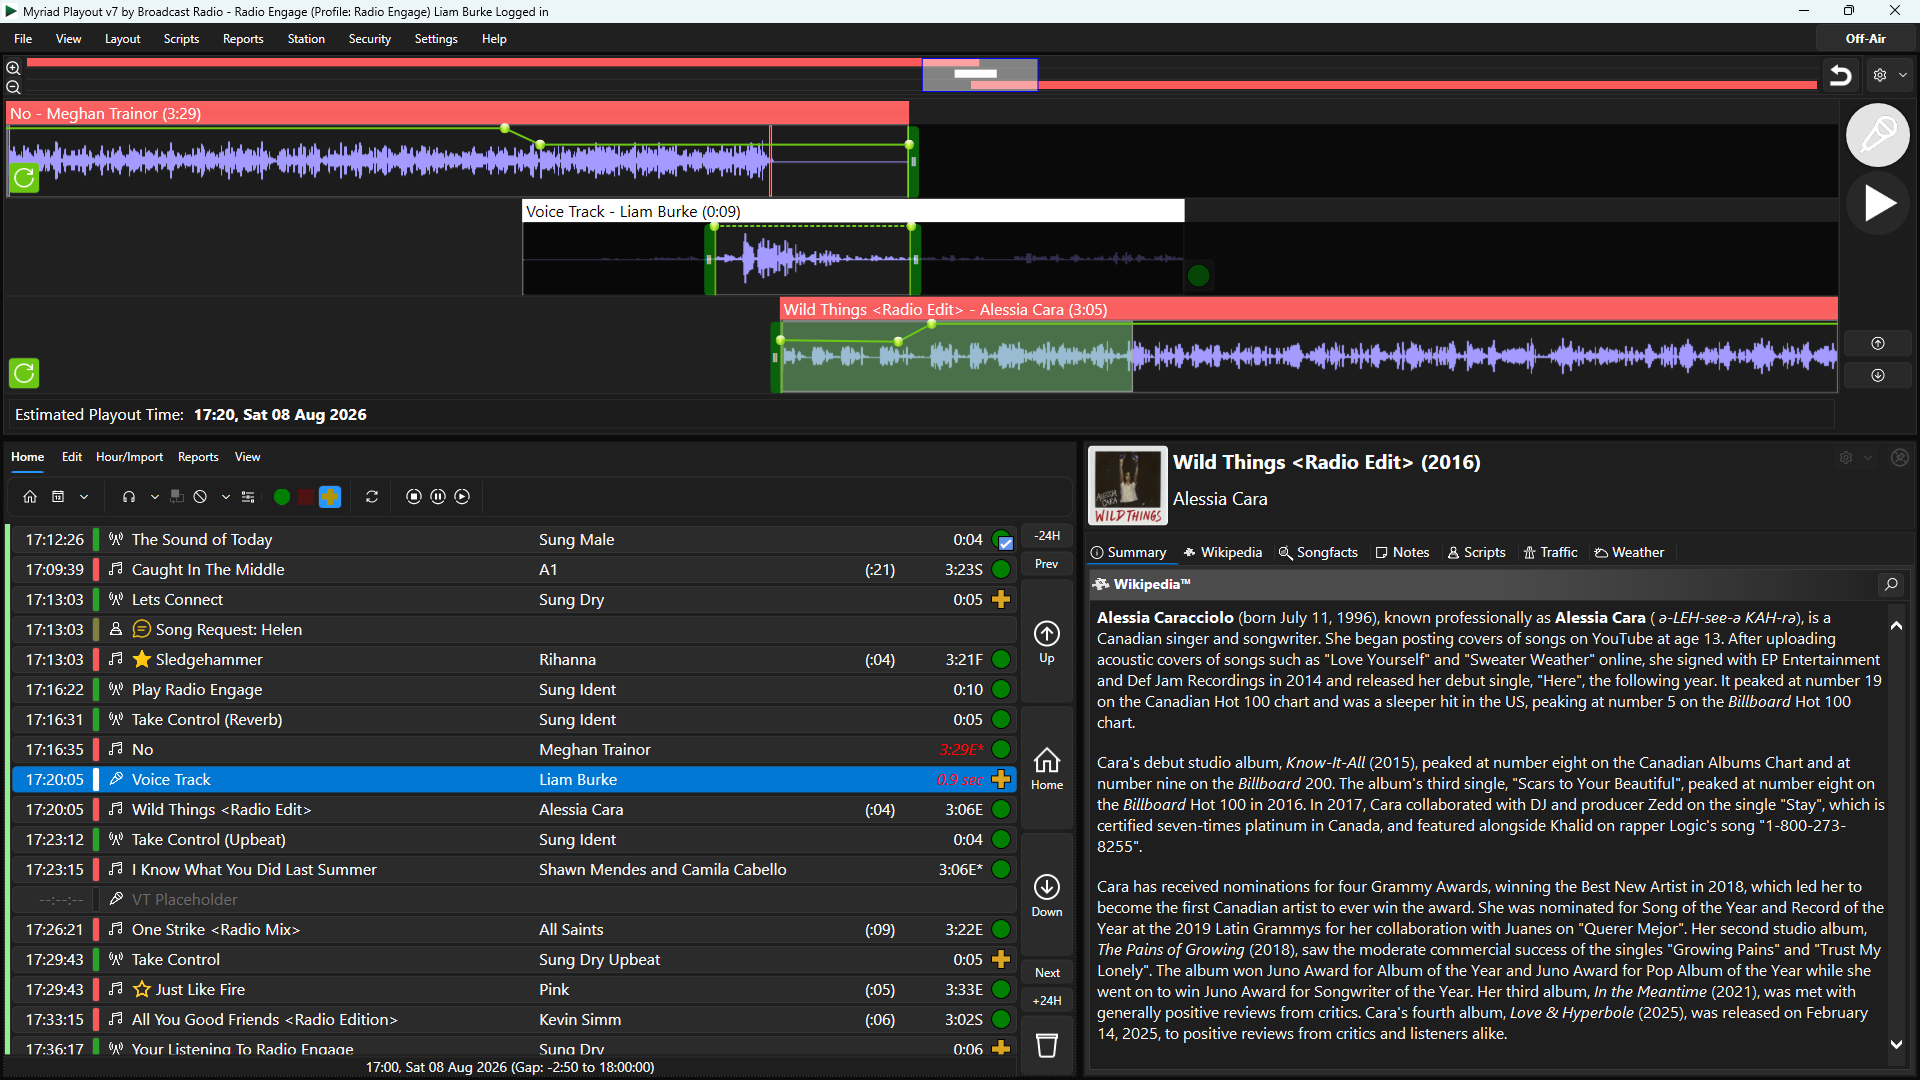Click the Home navigation button by the log

[x=1047, y=769]
